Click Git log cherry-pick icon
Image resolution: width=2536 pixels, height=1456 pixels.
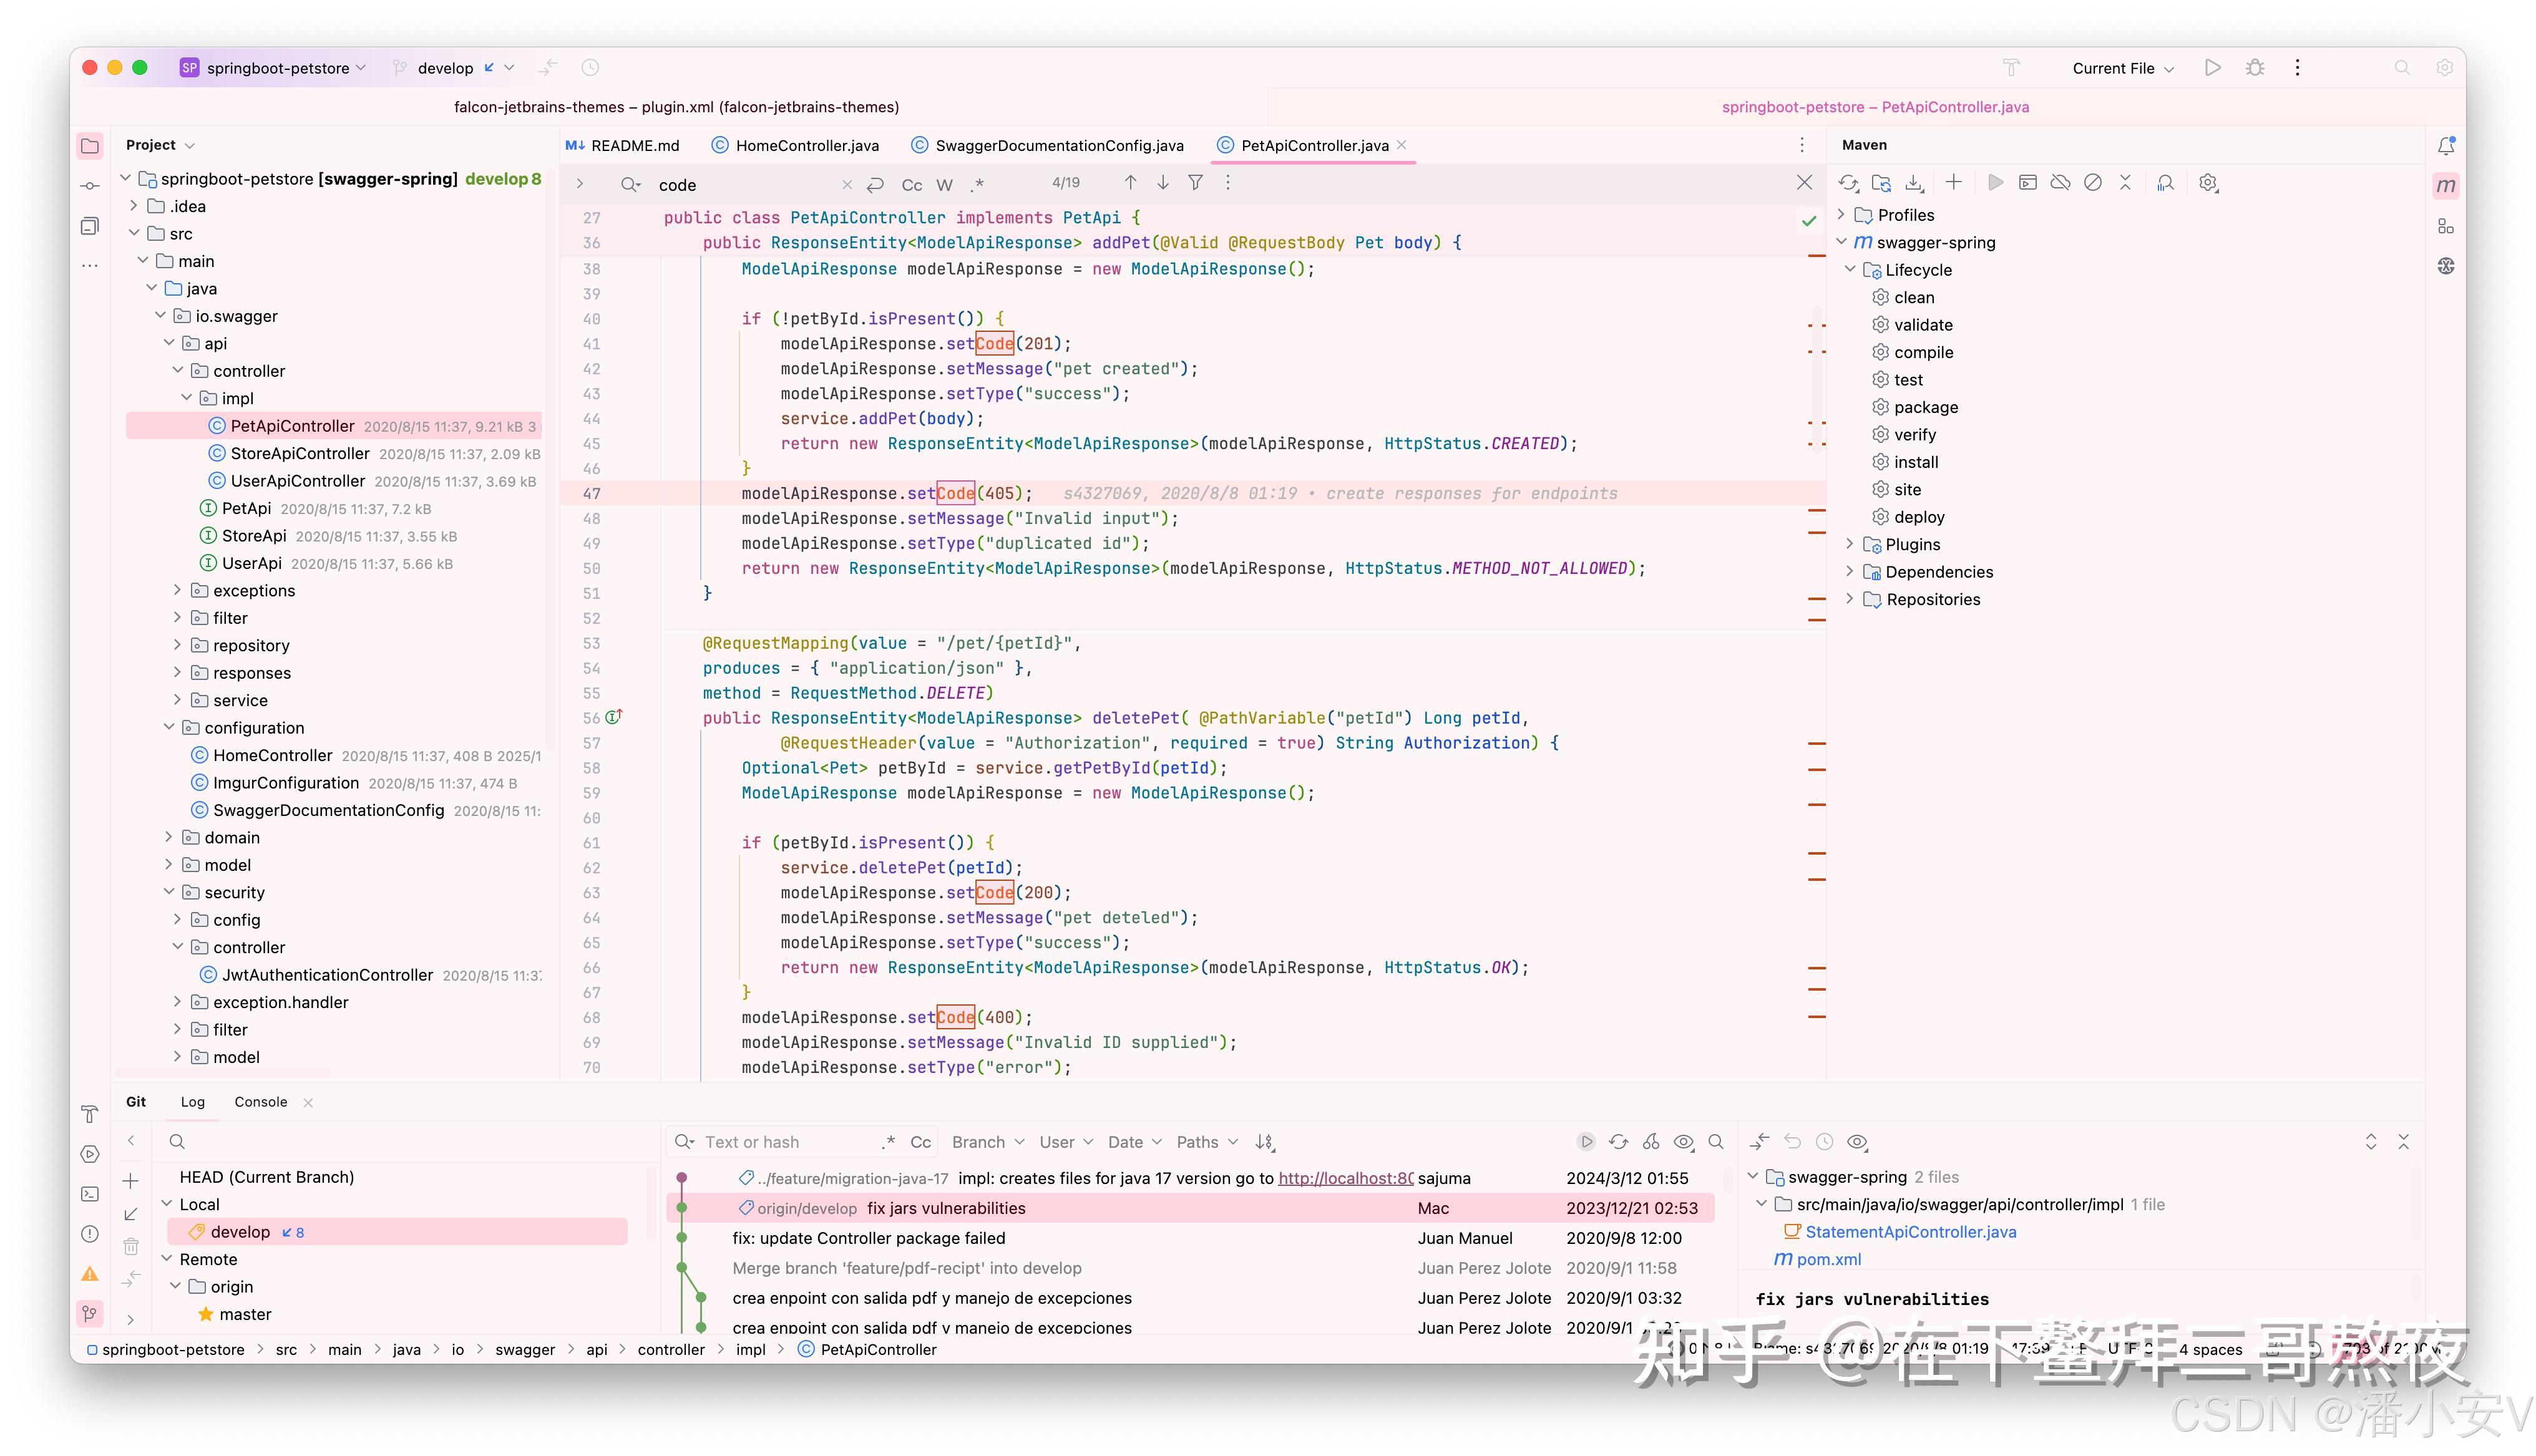(1651, 1142)
